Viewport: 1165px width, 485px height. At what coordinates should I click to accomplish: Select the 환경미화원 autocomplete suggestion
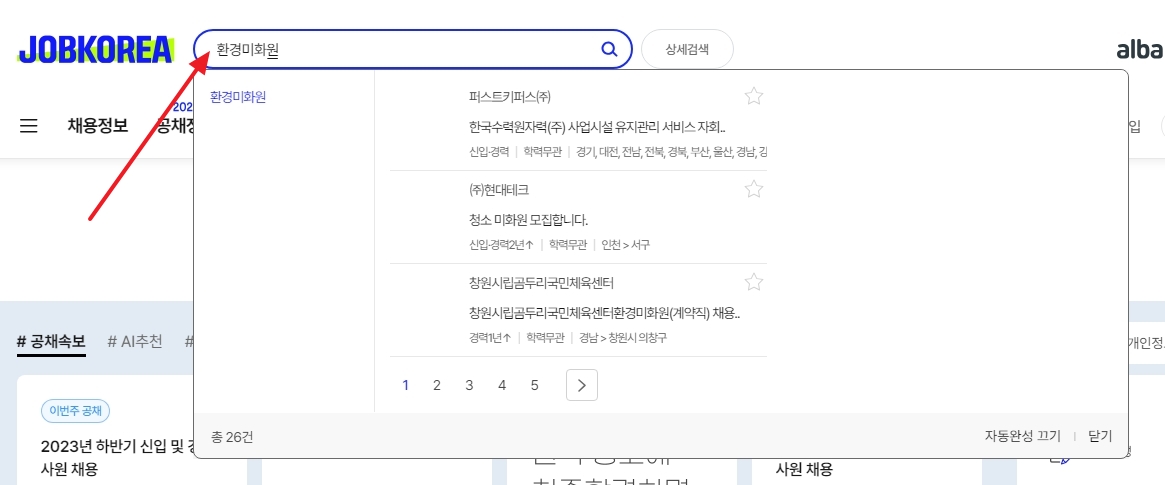coord(238,97)
